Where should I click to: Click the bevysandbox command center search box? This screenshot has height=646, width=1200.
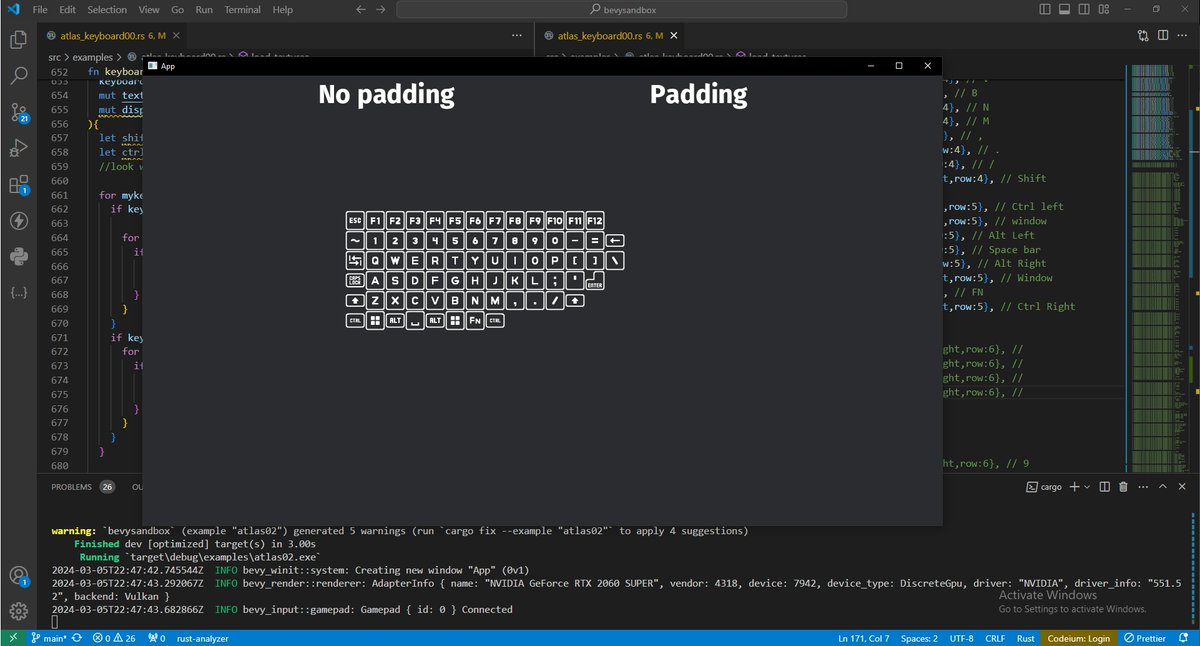622,9
